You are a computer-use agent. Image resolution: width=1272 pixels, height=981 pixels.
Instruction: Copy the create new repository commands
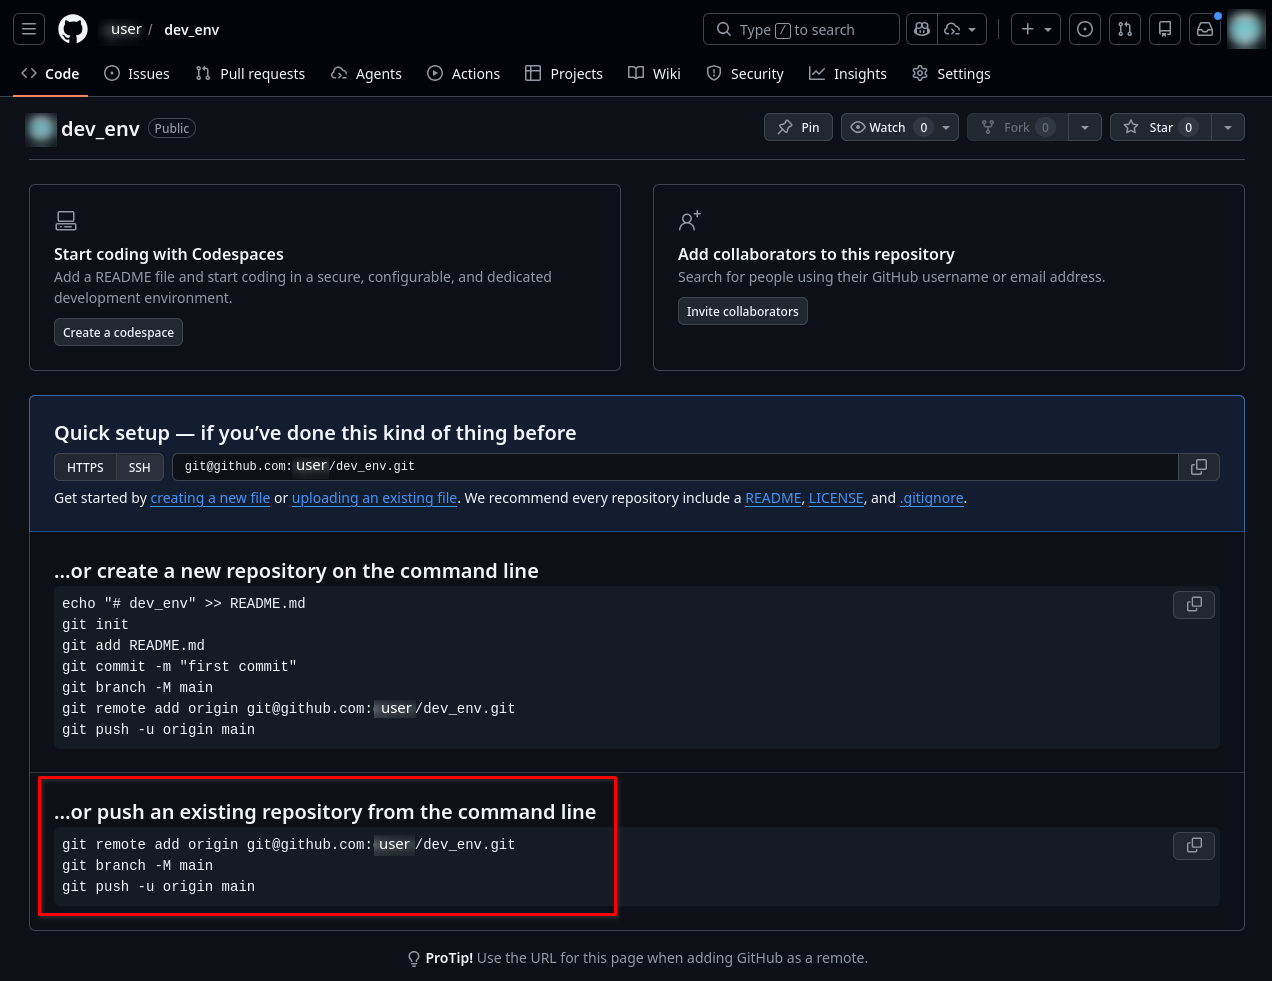click(1194, 605)
